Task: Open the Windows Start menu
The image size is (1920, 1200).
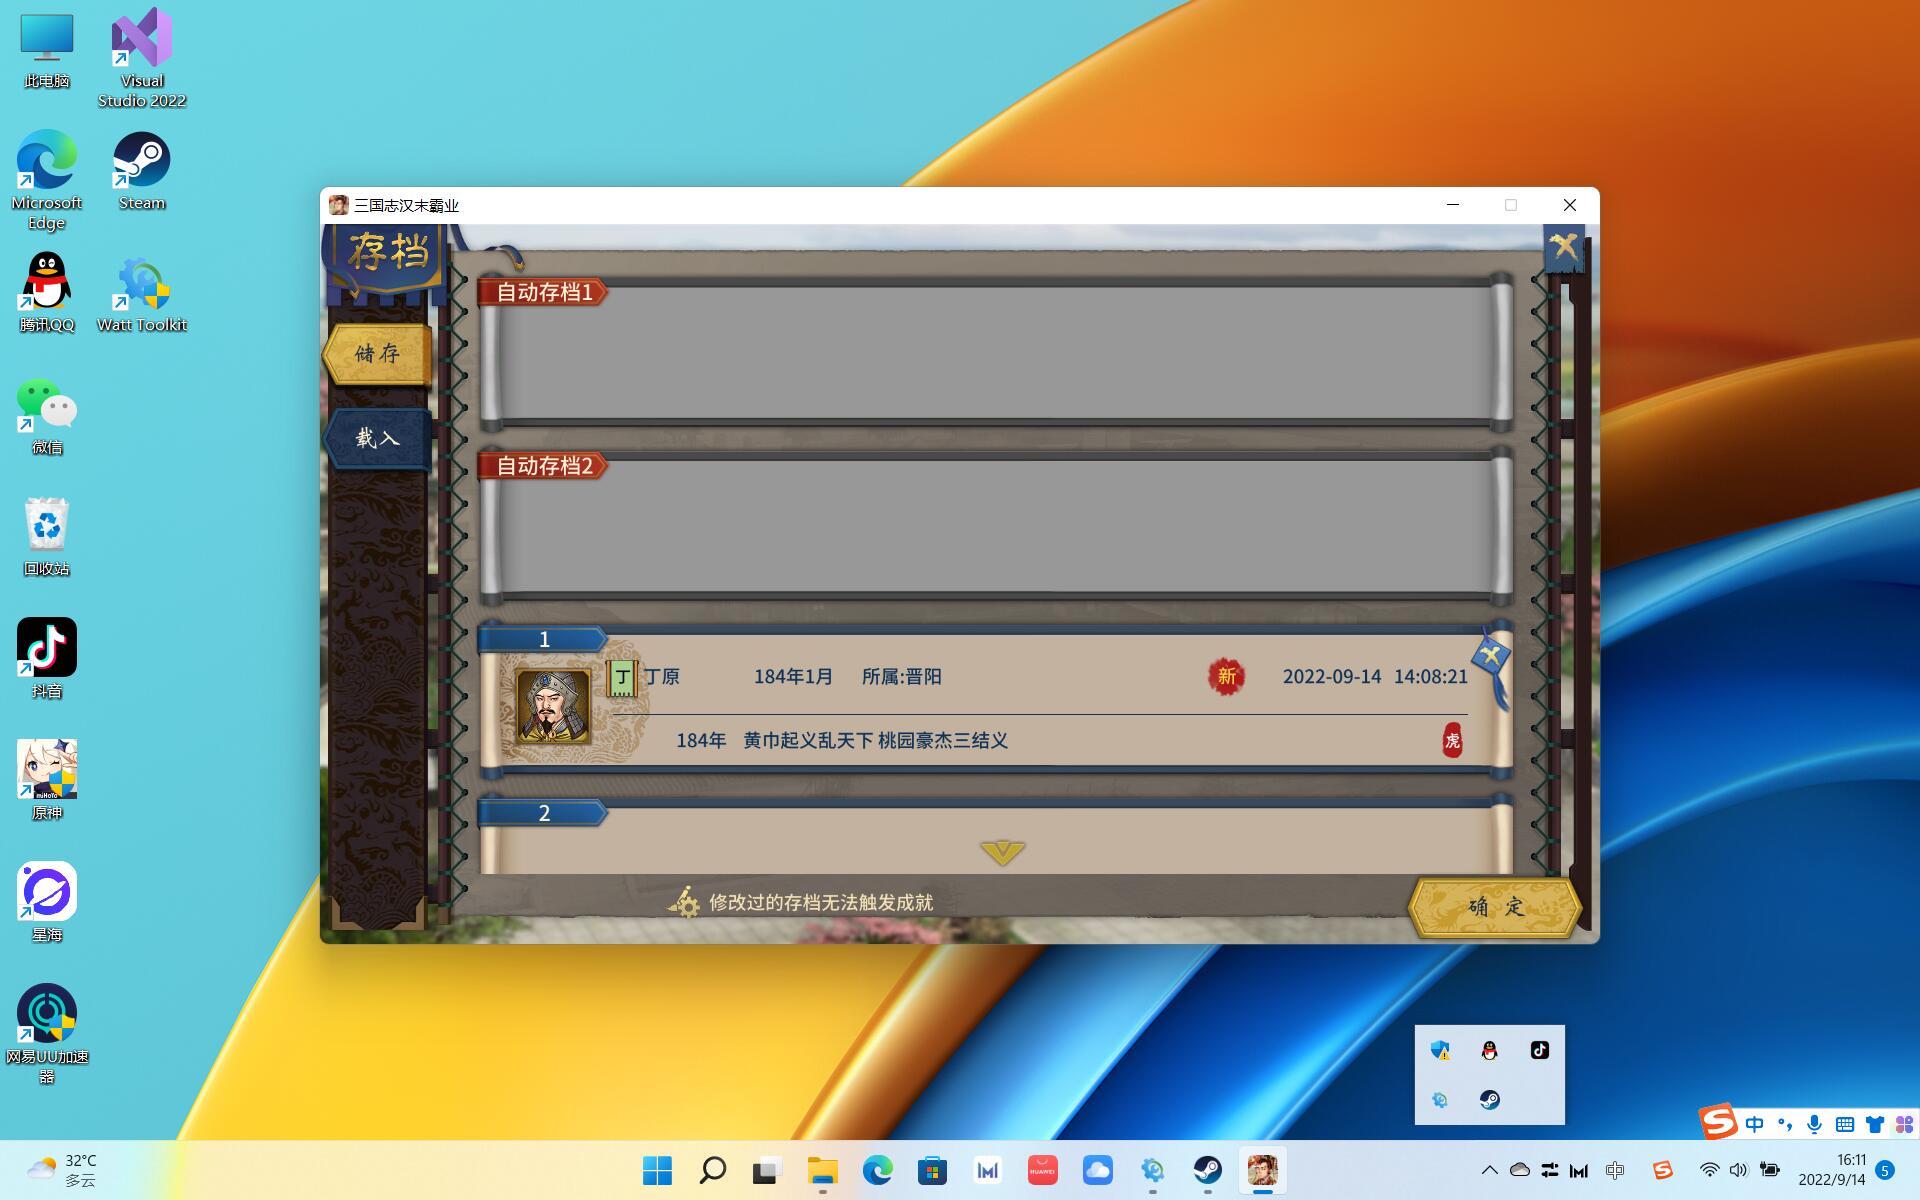Action: click(657, 1170)
